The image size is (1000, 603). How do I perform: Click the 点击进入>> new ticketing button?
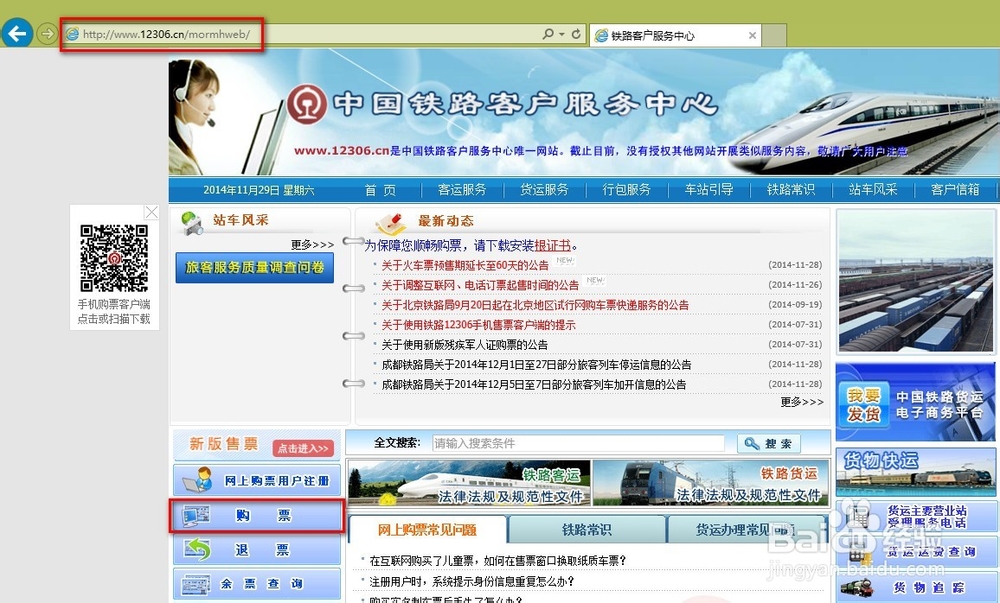[x=302, y=448]
